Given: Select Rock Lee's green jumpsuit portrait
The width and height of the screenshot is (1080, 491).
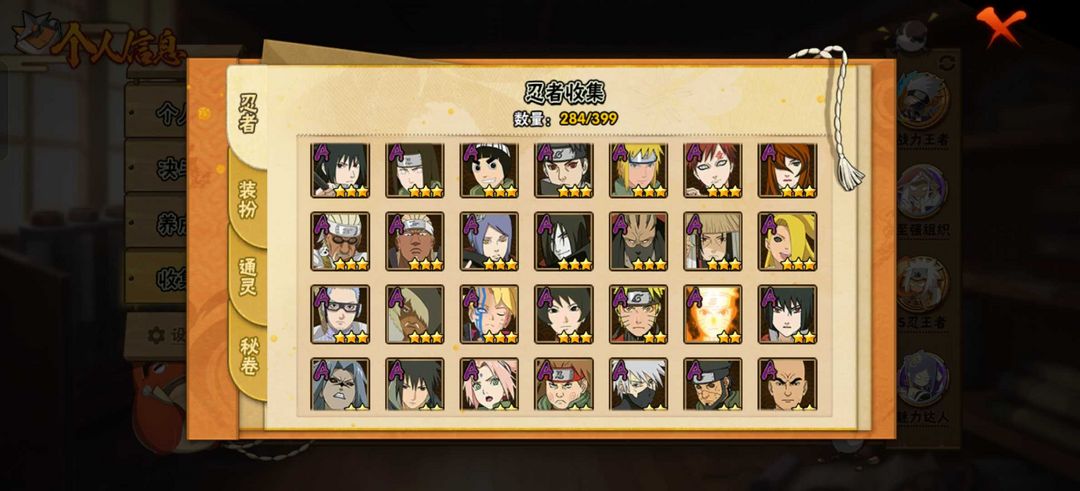Looking at the screenshot, I should pyautogui.click(x=489, y=170).
